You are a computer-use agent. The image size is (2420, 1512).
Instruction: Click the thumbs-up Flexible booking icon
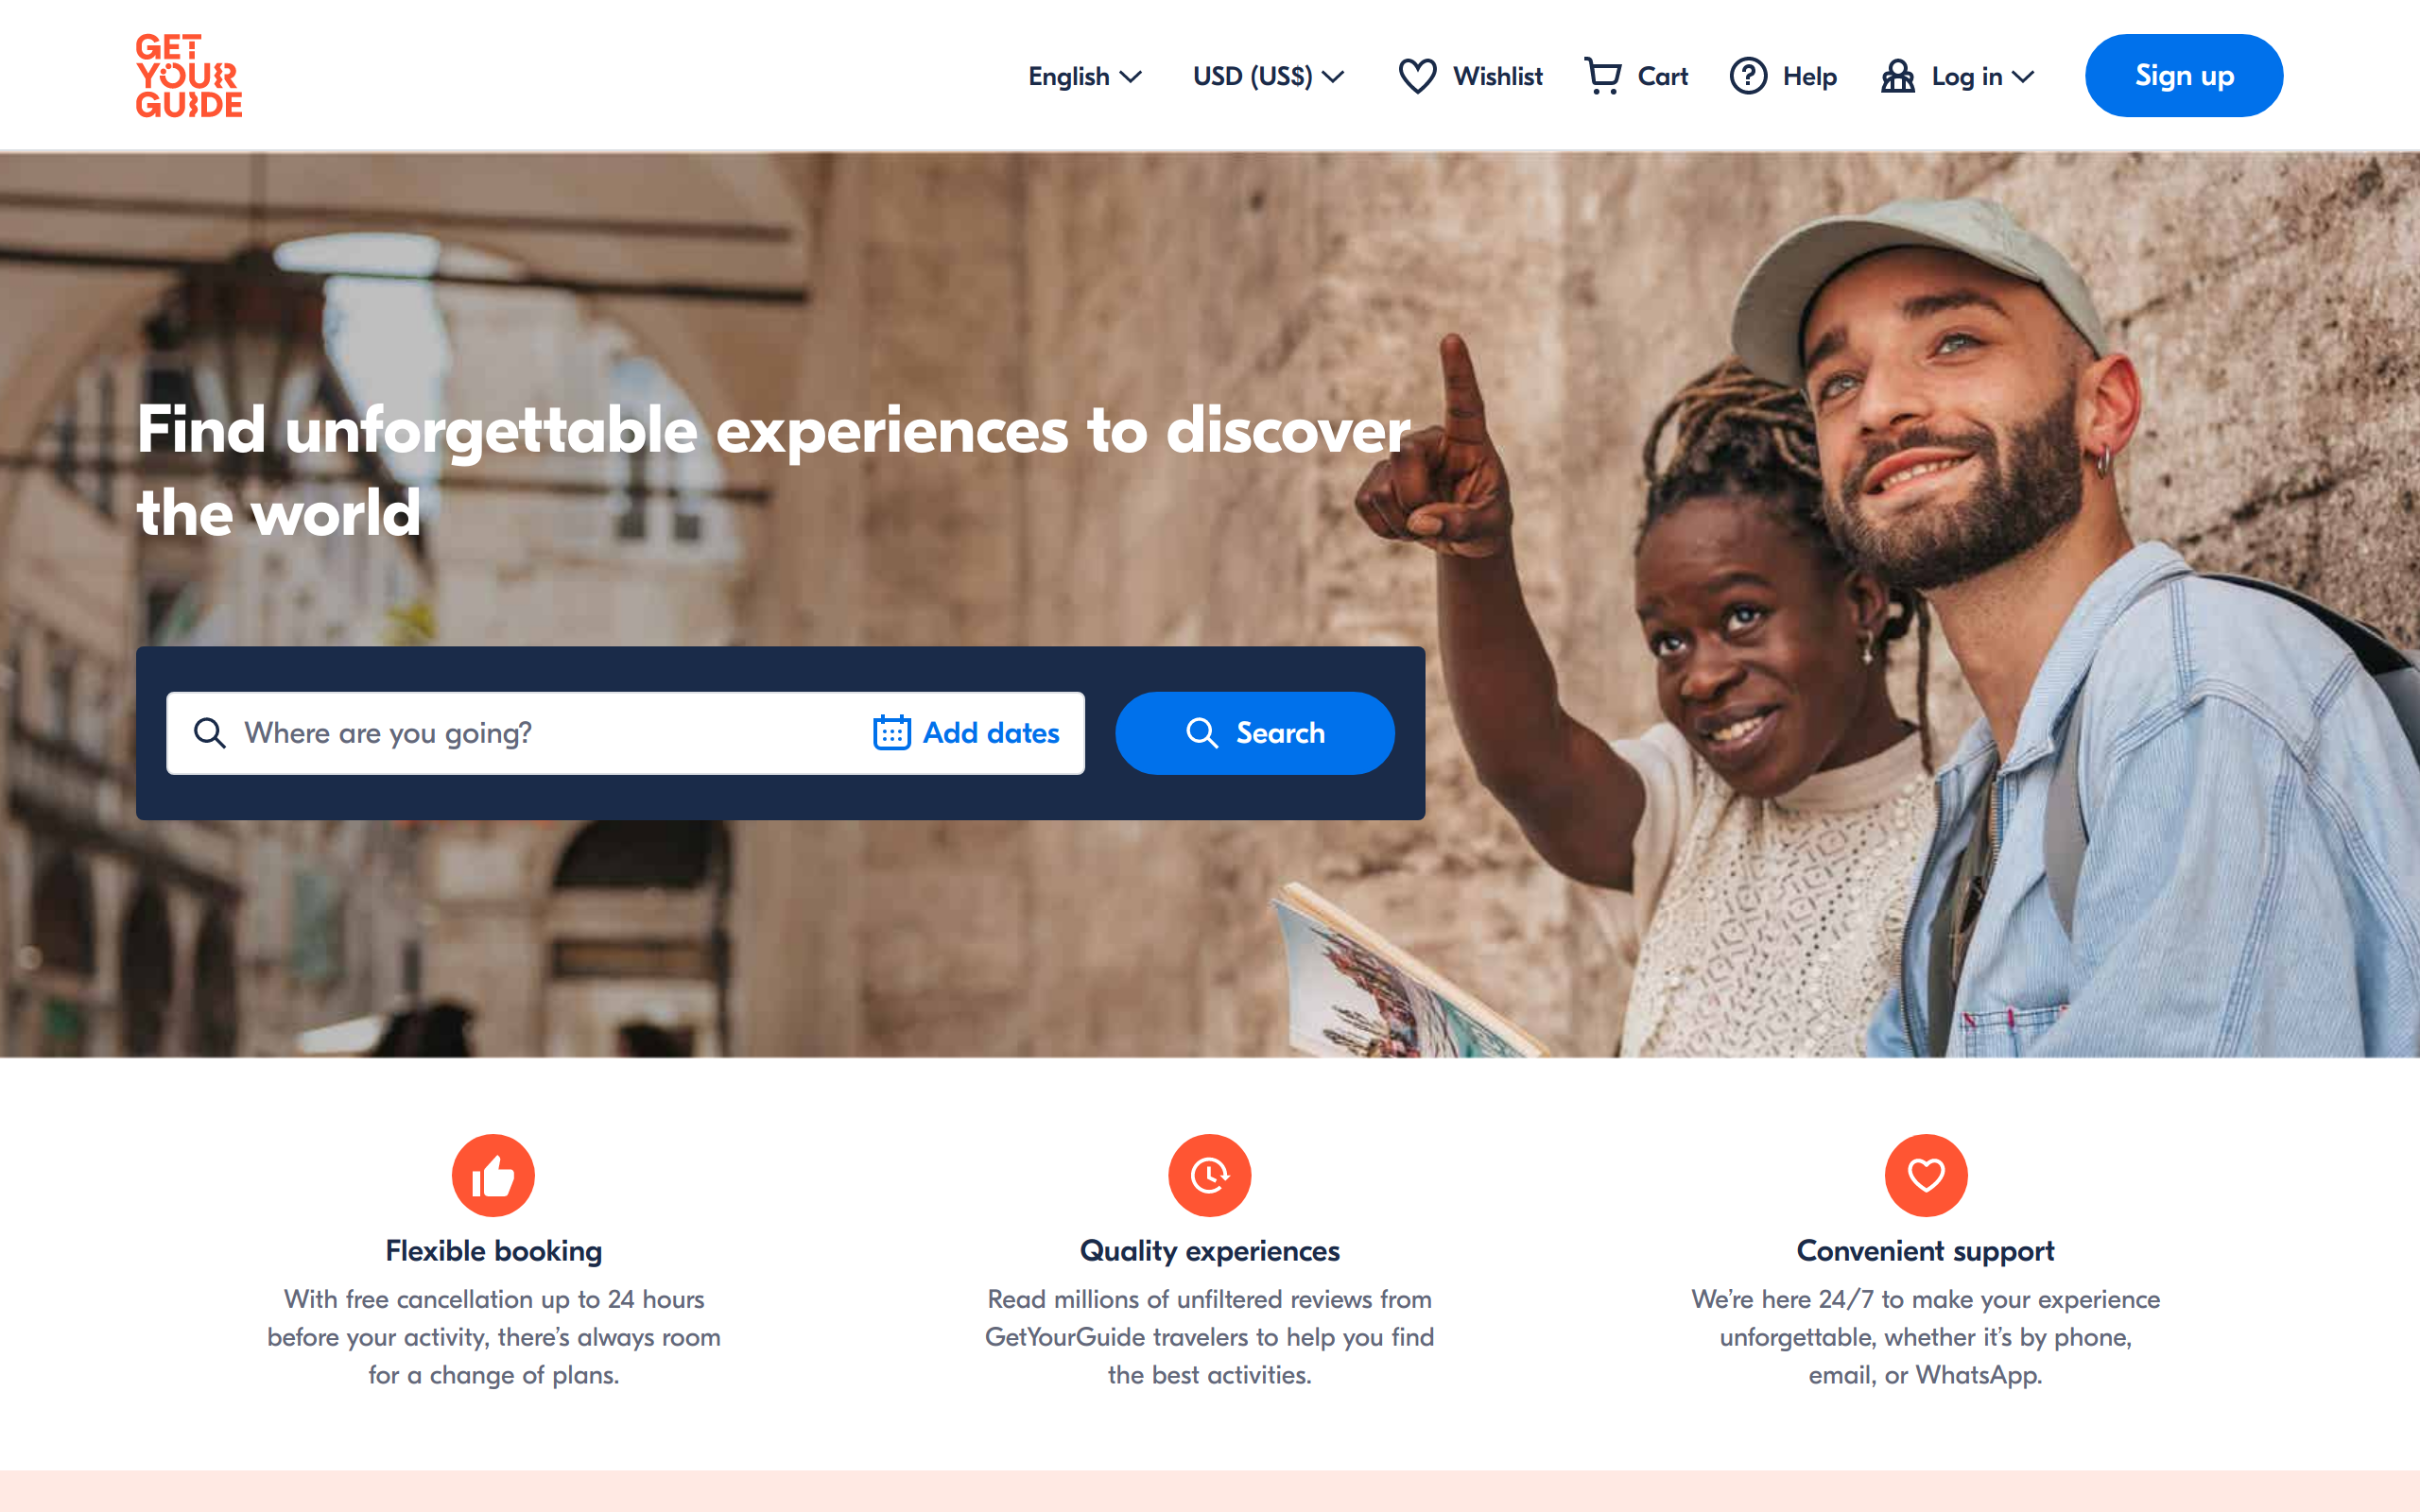[493, 1175]
